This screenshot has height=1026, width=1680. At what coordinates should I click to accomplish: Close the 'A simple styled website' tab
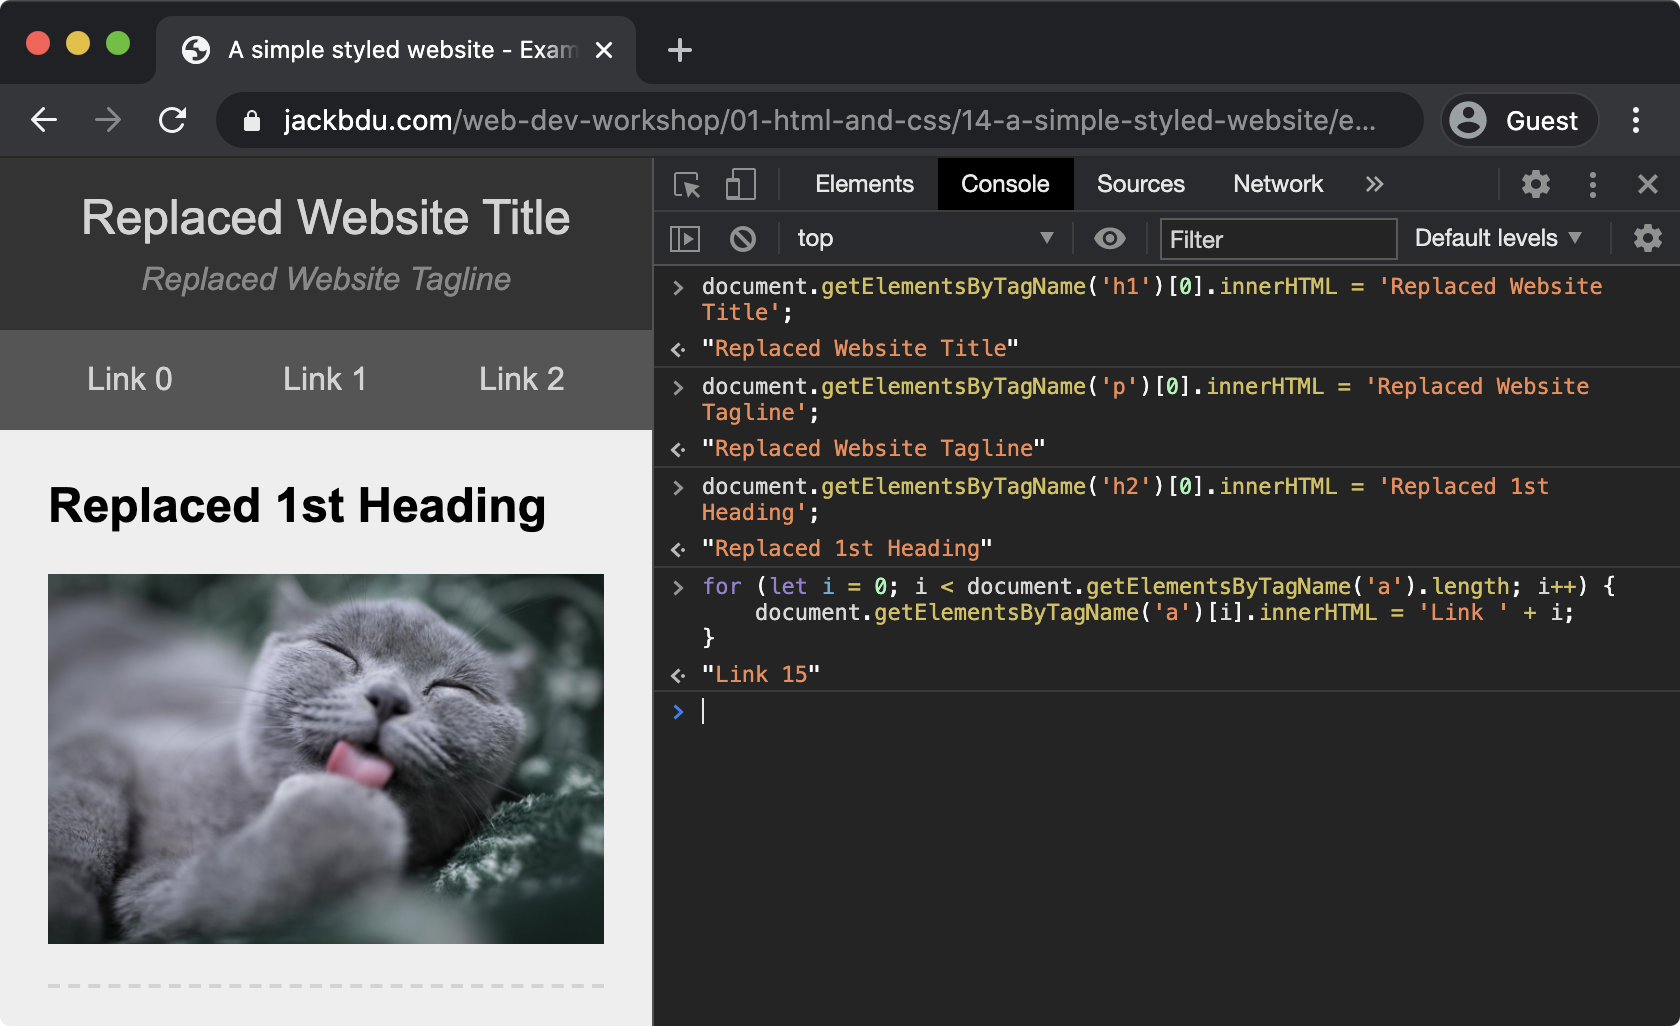(x=604, y=50)
